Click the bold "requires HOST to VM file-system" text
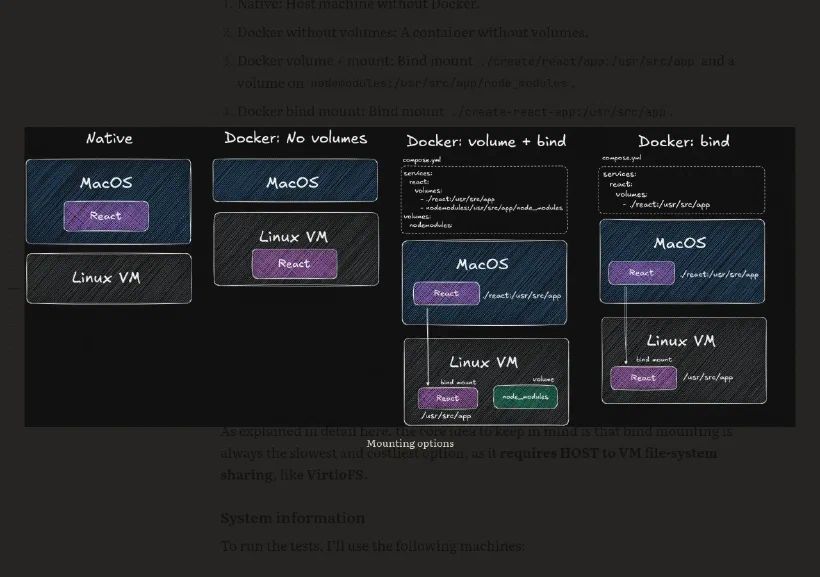This screenshot has height=577, width=820. click(x=608, y=453)
